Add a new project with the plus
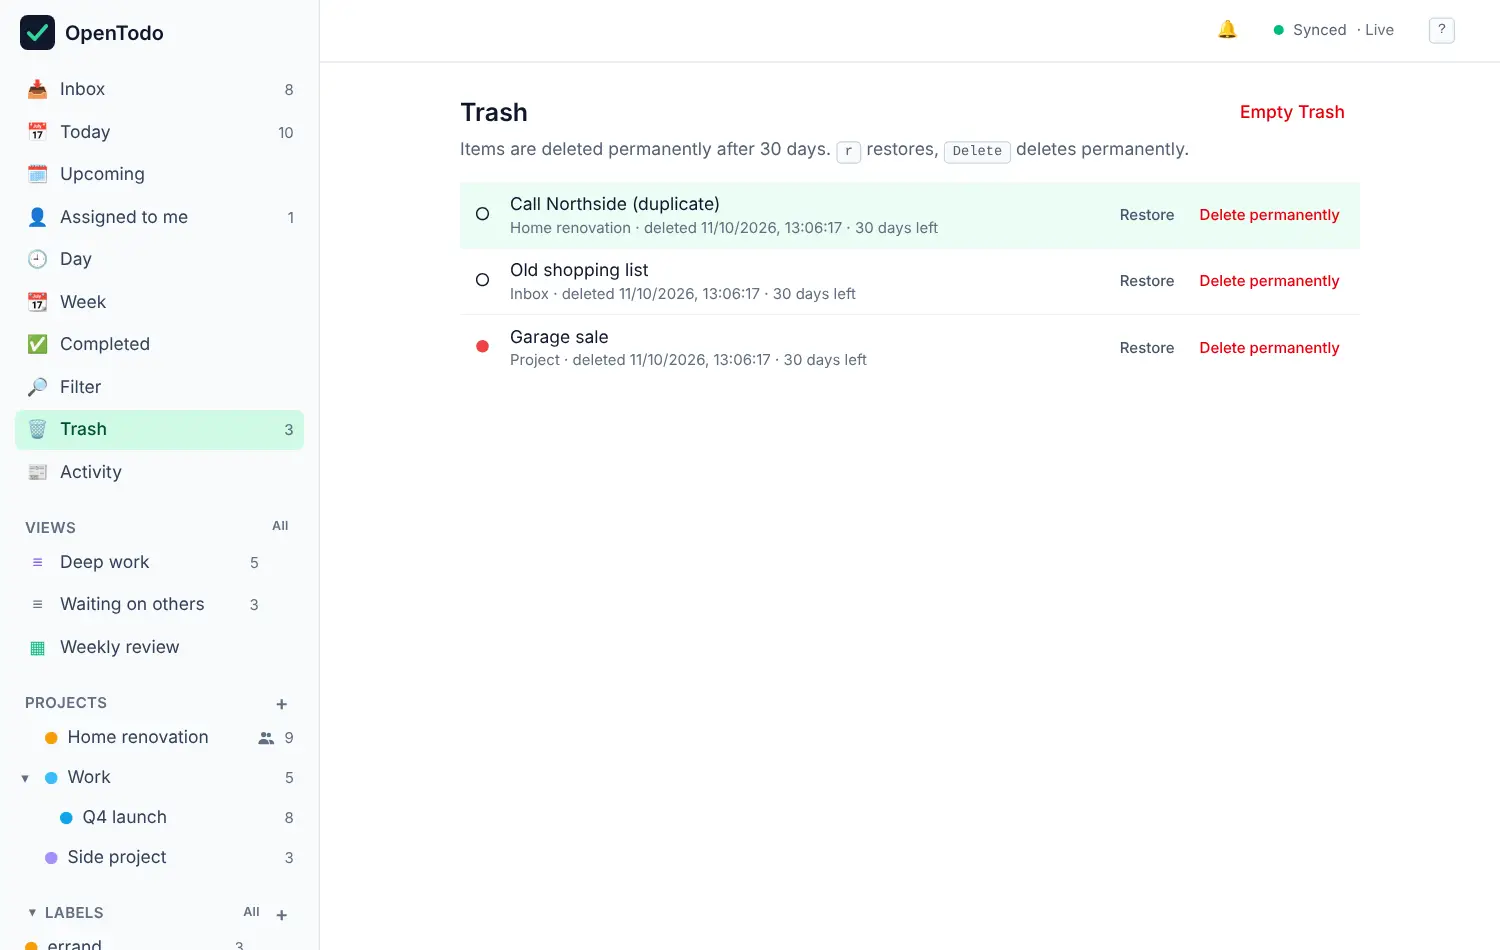 click(x=282, y=704)
